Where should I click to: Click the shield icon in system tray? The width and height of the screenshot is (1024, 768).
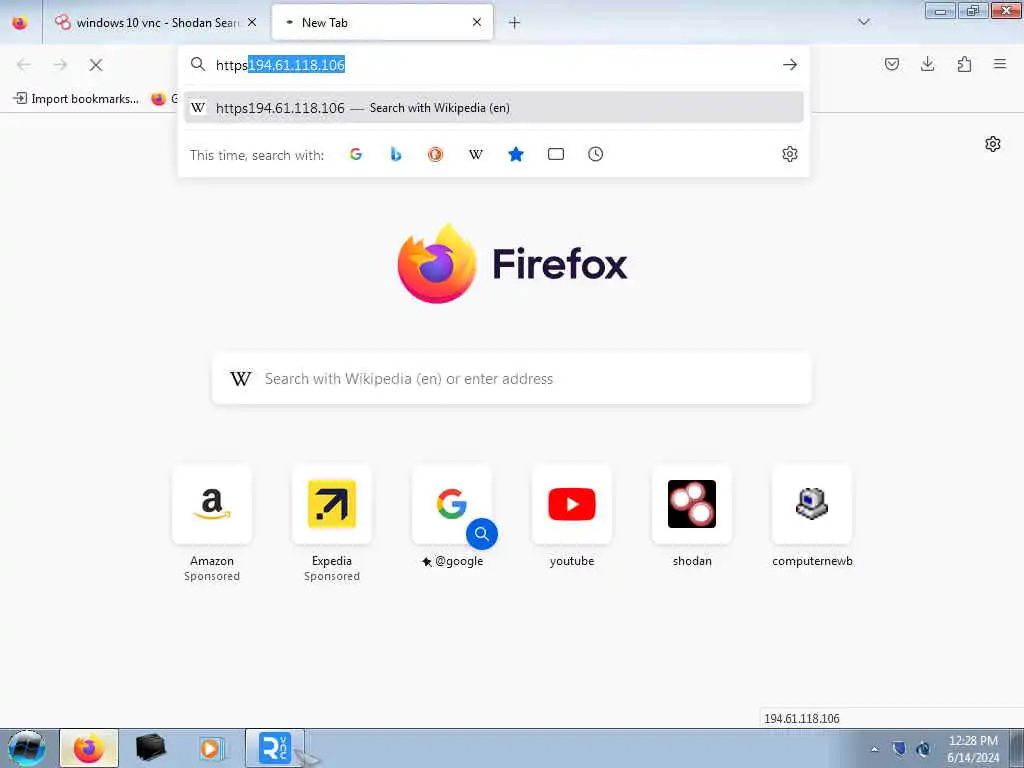coord(899,749)
